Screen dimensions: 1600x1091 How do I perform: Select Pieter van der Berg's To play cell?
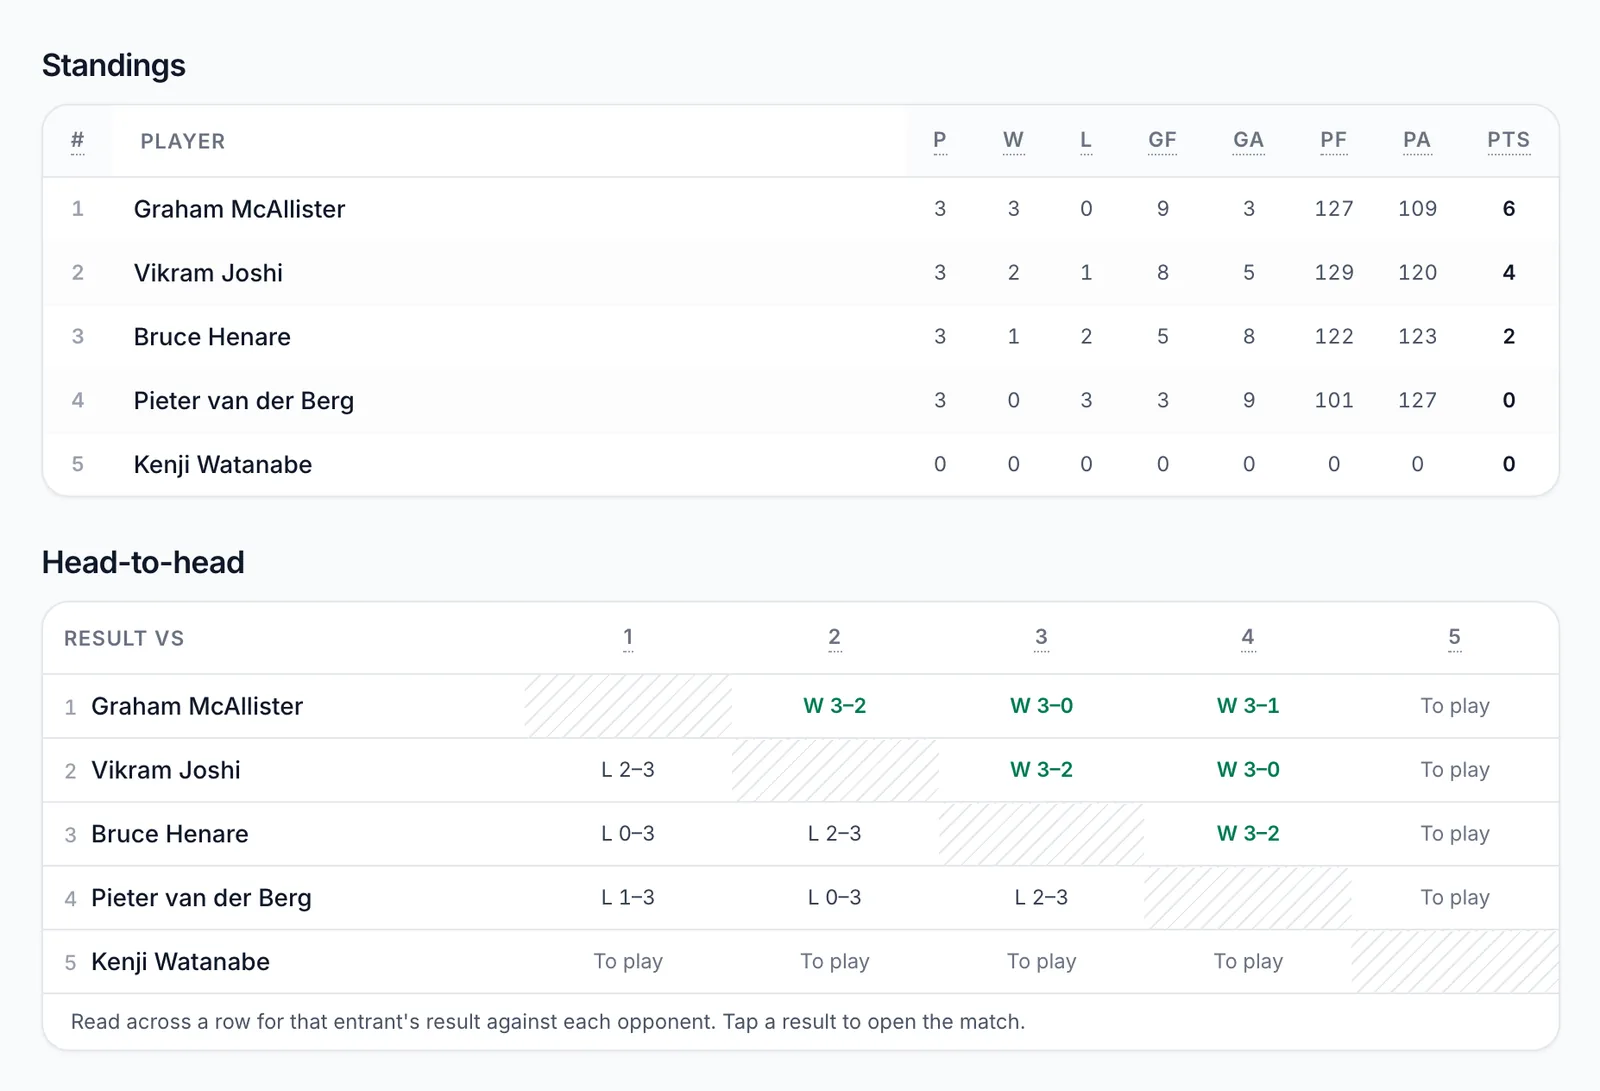[1455, 898]
